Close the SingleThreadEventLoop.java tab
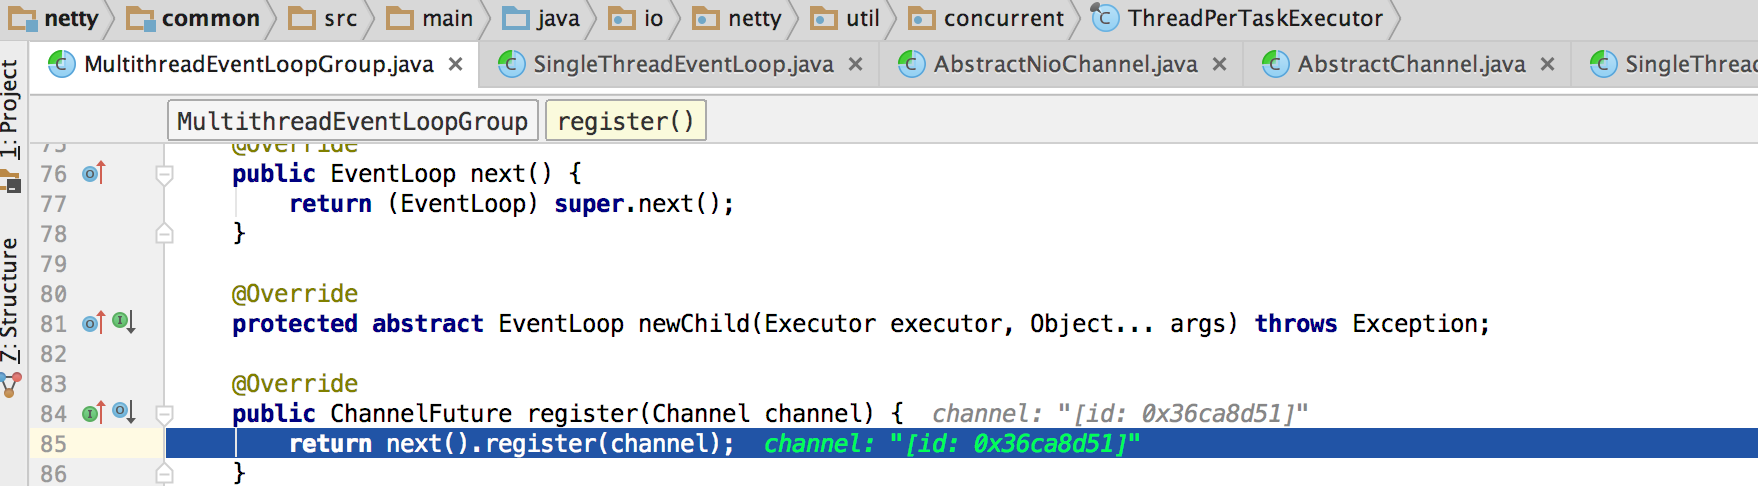Viewport: 1758px width, 486px height. (856, 64)
